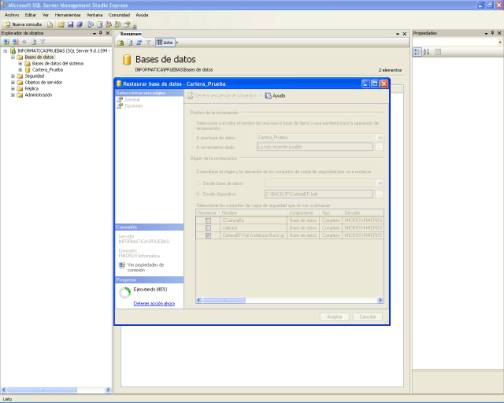Click the Aceptar button
This screenshot has height=403, width=504.
334,317
